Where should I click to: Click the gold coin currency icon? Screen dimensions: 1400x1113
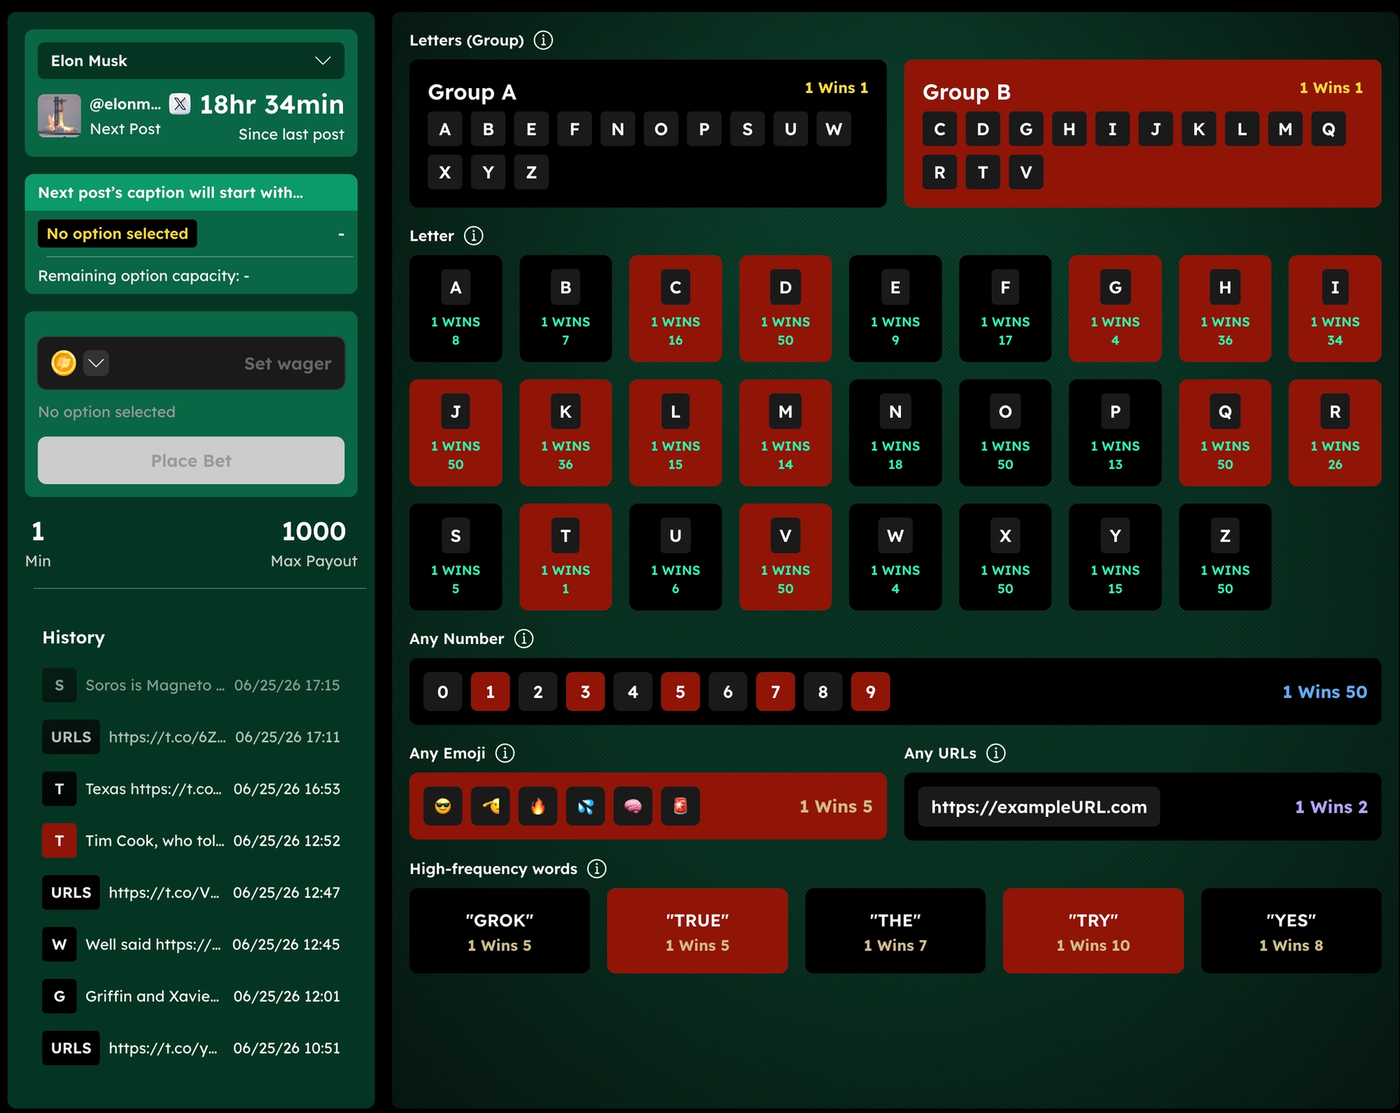click(64, 363)
